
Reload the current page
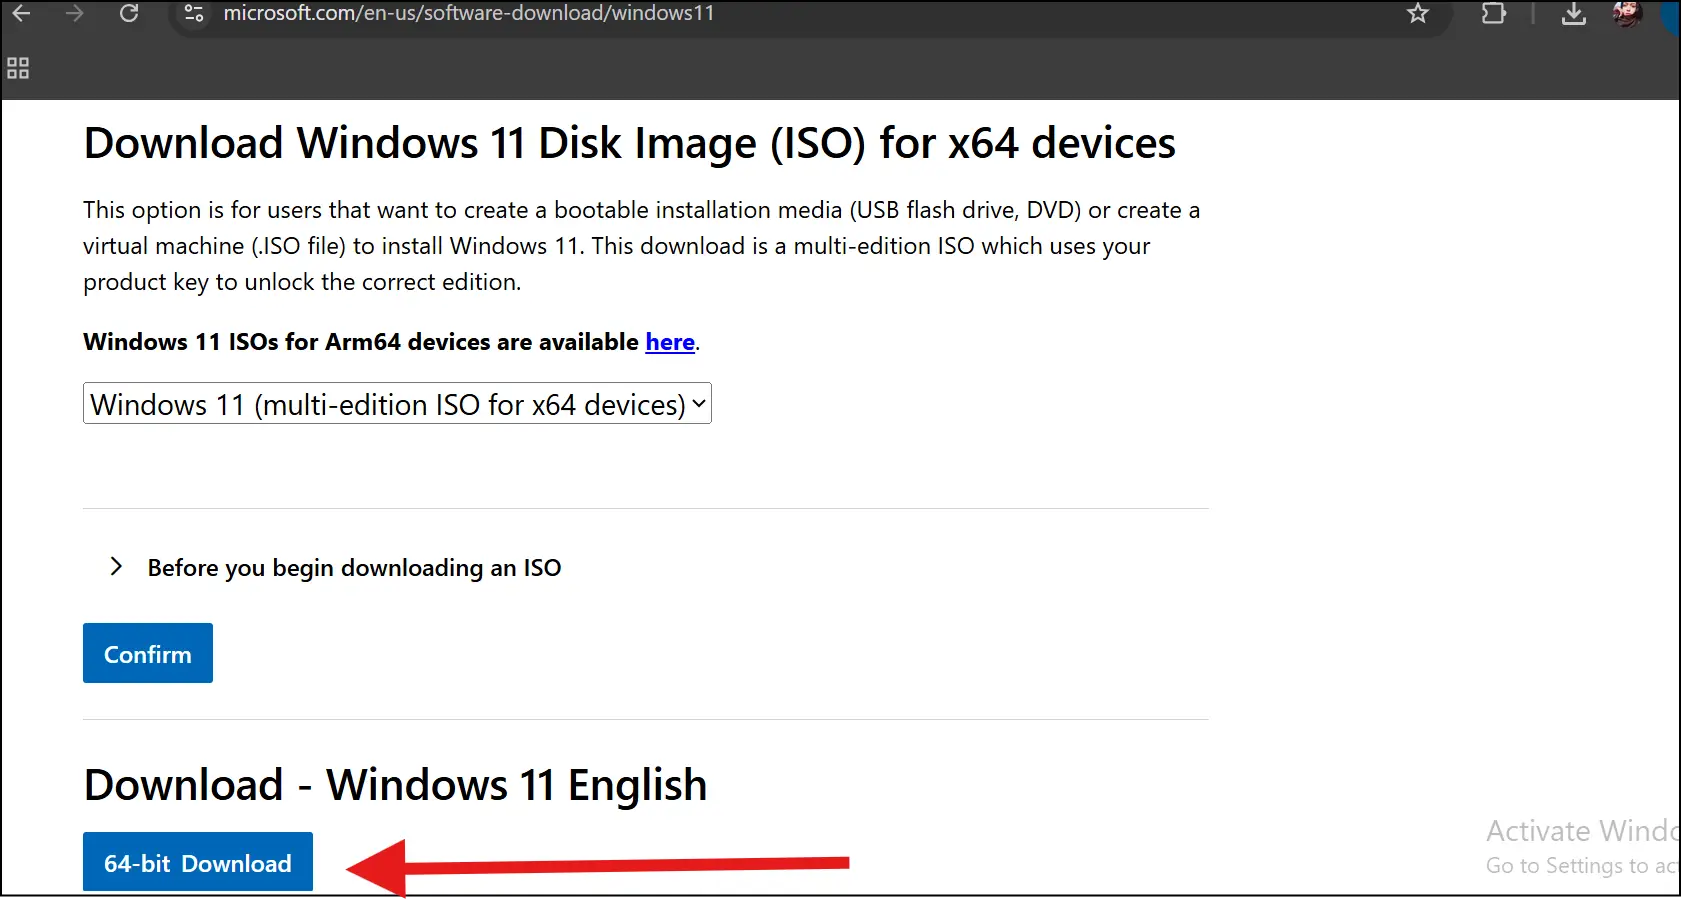[129, 14]
